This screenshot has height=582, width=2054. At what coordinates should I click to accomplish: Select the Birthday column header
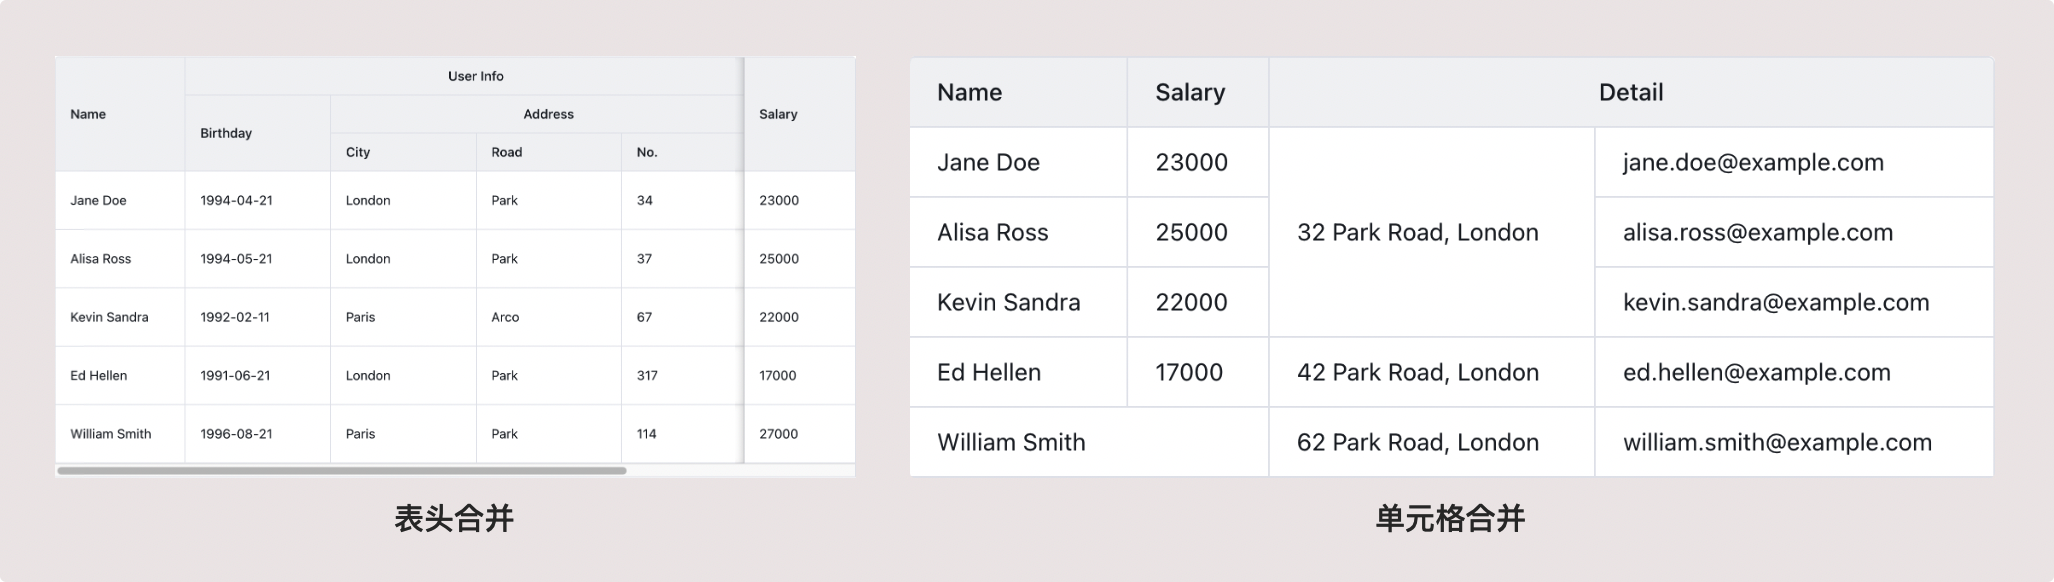click(x=226, y=133)
